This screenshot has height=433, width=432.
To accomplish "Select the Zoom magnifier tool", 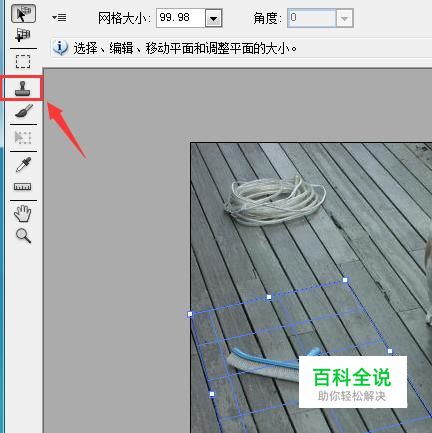I will [x=23, y=235].
